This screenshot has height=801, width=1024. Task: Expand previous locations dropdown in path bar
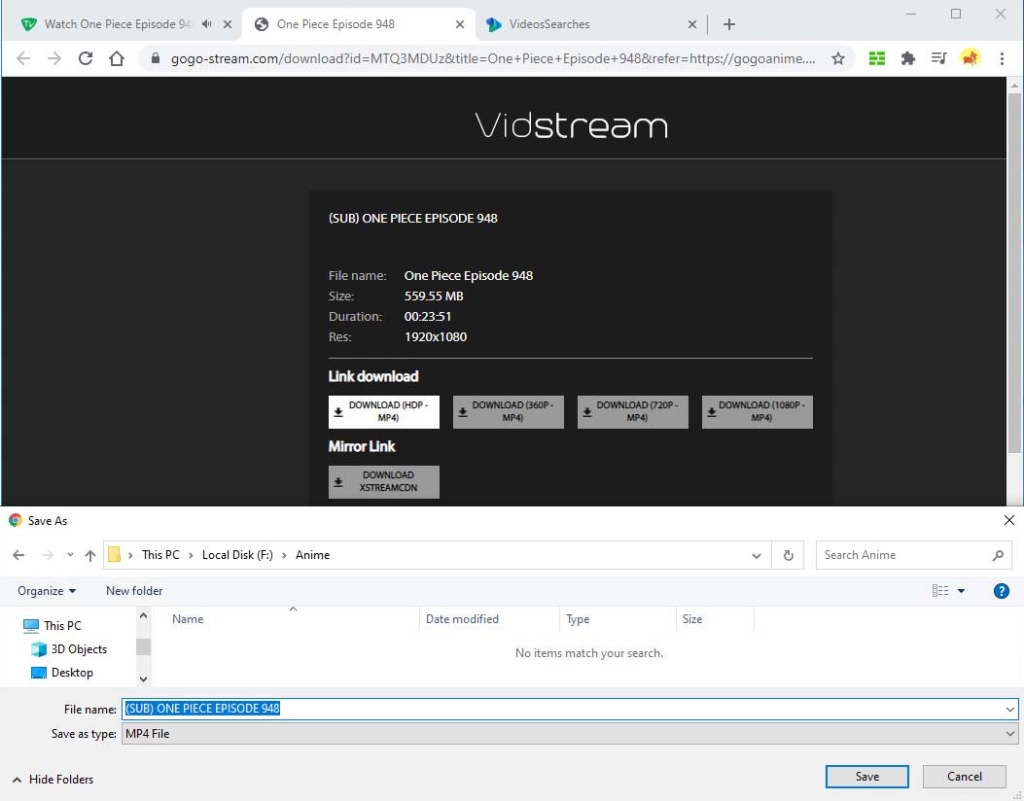click(756, 556)
